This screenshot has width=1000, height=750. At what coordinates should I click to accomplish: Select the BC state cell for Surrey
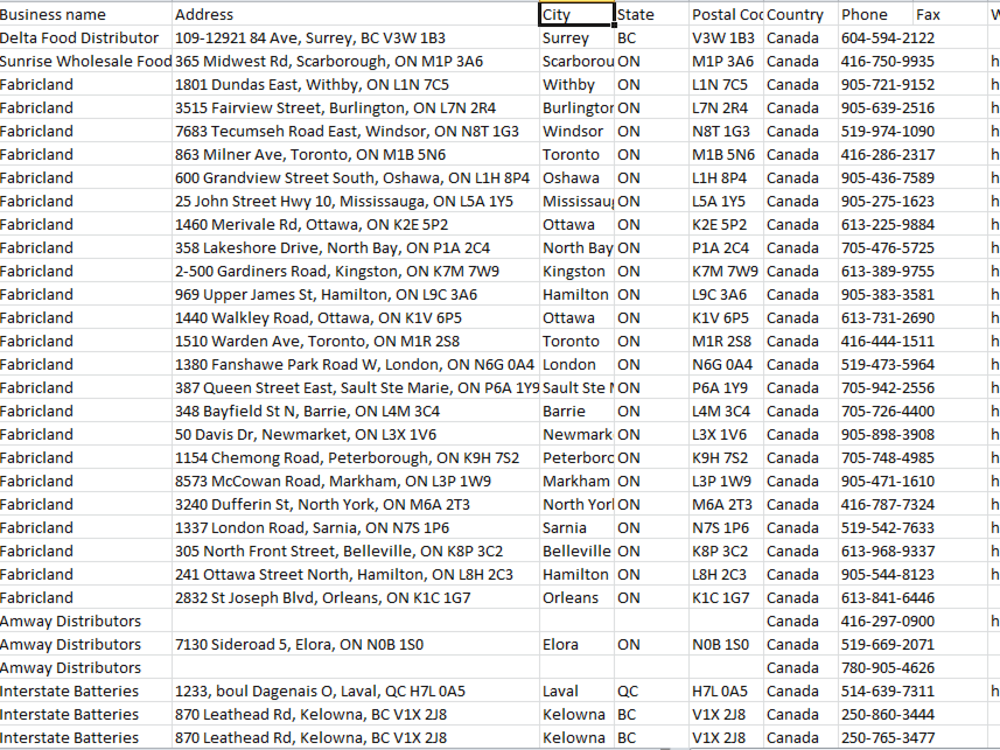pyautogui.click(x=652, y=38)
